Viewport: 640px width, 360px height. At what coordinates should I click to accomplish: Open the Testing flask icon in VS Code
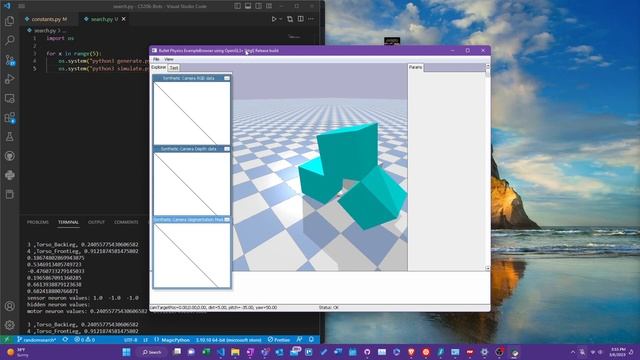(9, 137)
